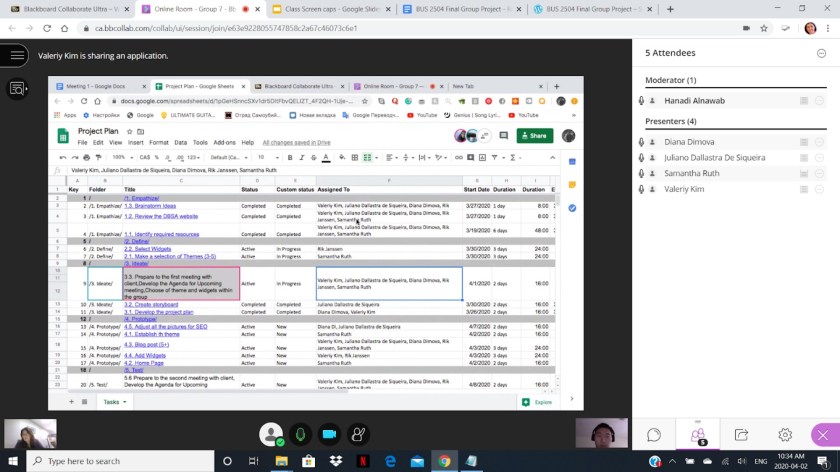This screenshot has width=840, height=472.
Task: Toggle the microphone in the bottom control bar
Action: point(299,434)
